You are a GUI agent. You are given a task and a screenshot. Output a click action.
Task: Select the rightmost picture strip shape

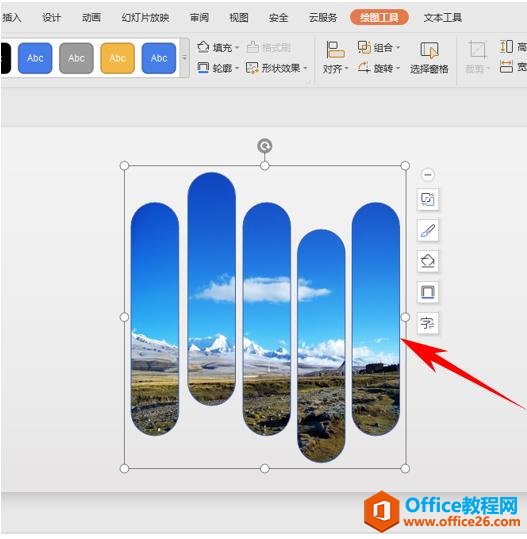[x=376, y=319]
